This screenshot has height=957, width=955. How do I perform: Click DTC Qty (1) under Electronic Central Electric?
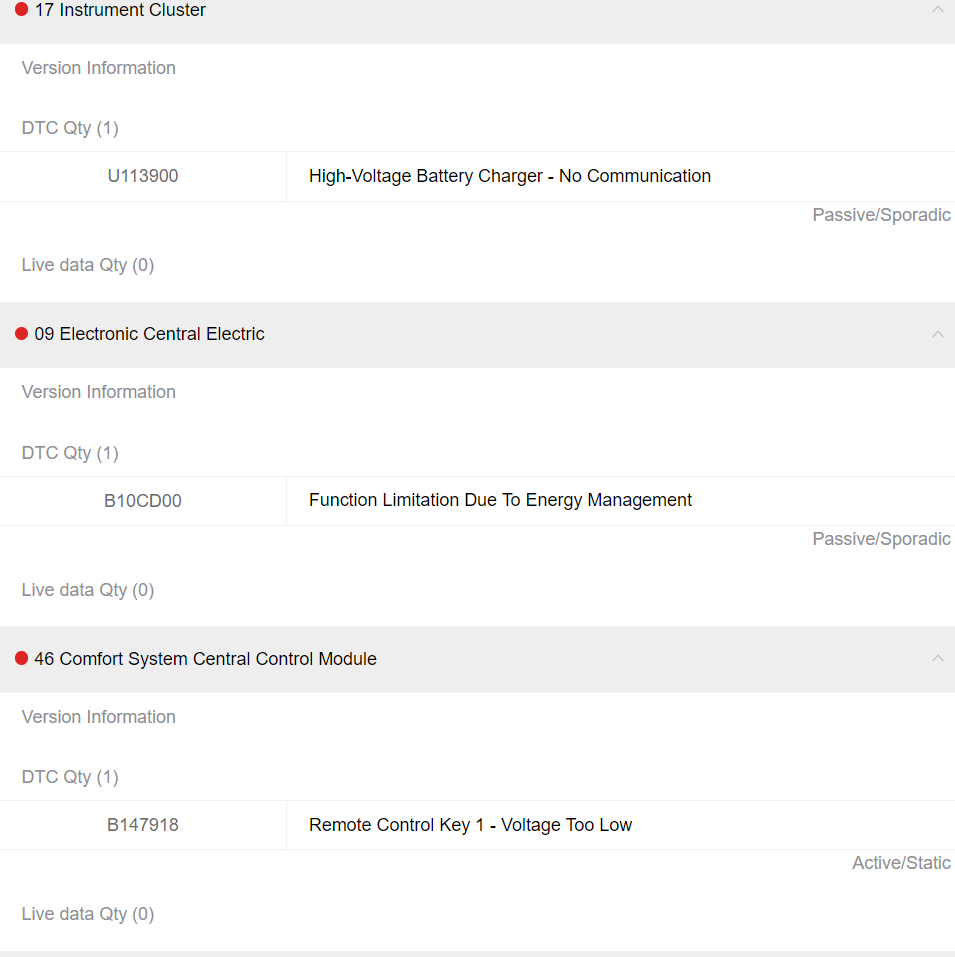point(69,452)
